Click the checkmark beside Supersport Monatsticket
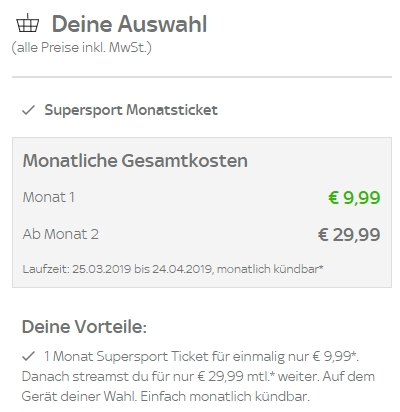The image size is (400, 412). tap(28, 110)
